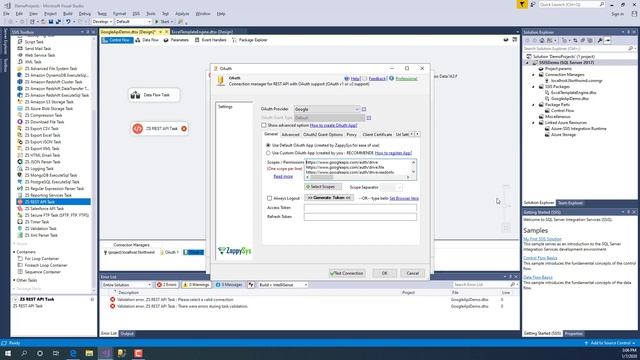The width and height of the screenshot is (640, 360).
Task: Open the Build menu
Action: point(68,13)
